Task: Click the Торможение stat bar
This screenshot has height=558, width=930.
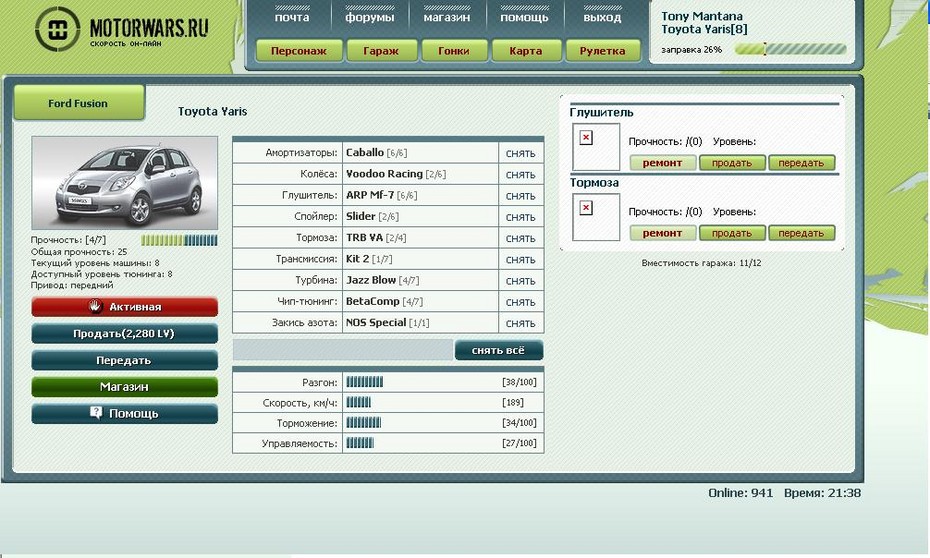Action: (364, 423)
